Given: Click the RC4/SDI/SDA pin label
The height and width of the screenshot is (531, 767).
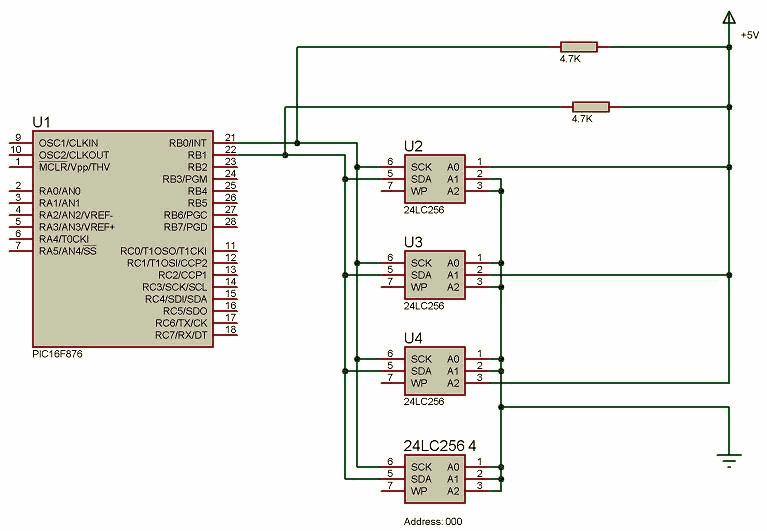Looking at the screenshot, I should point(176,299).
